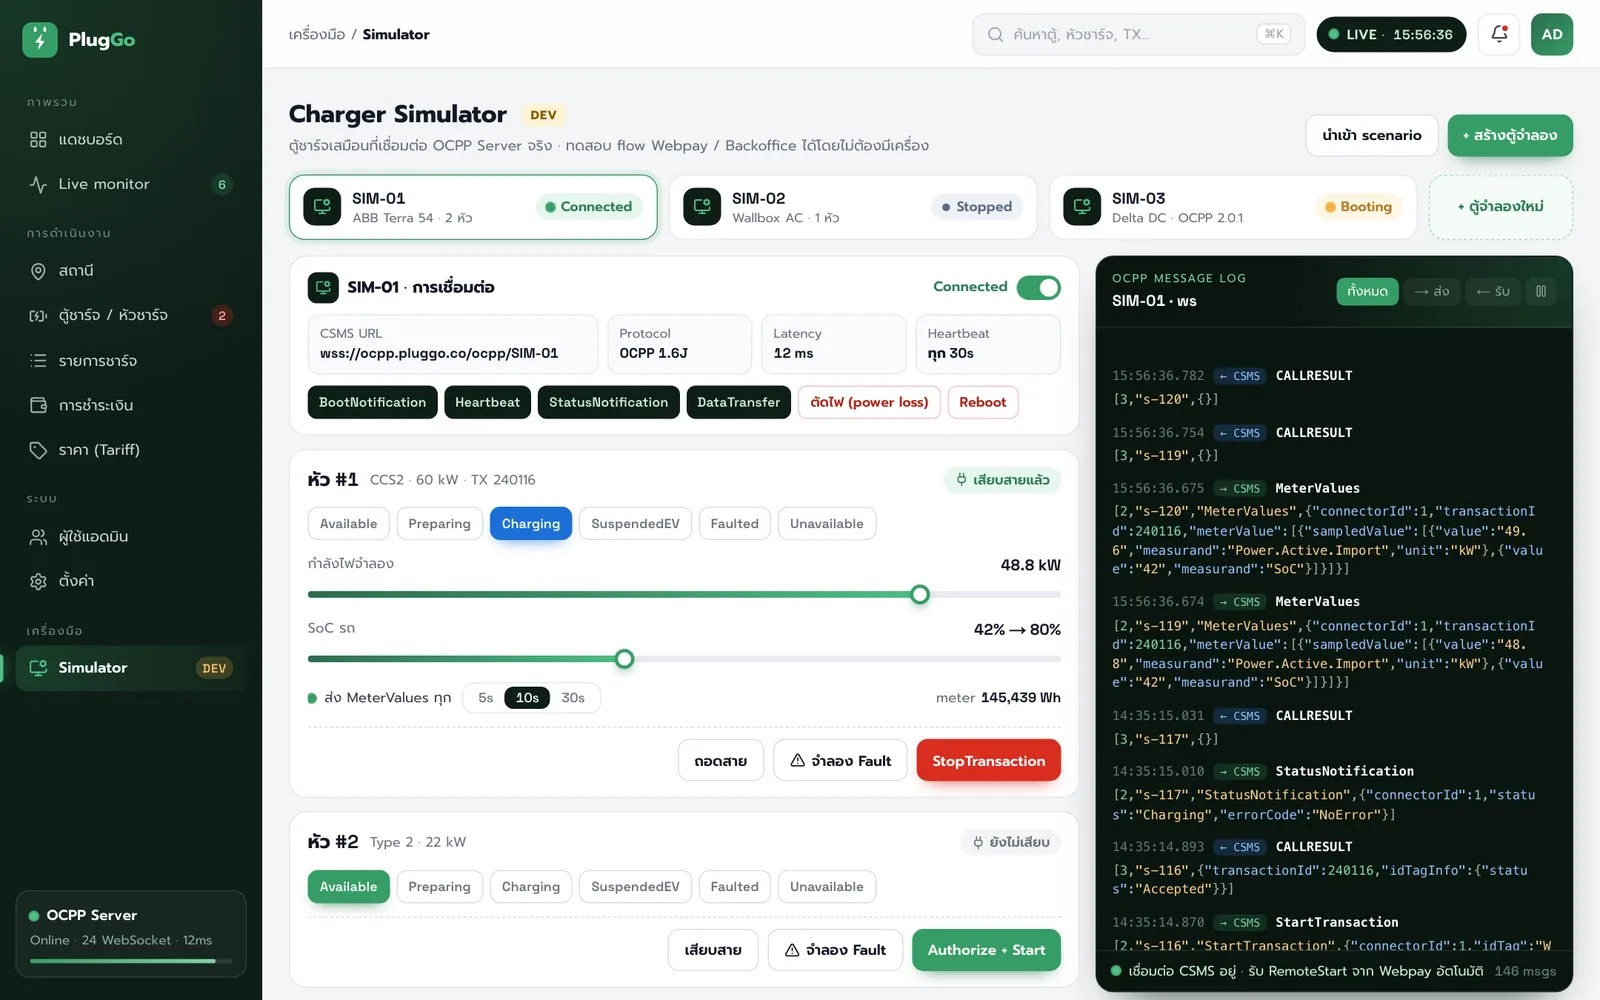Filter log to sent messages only
The height and width of the screenshot is (1000, 1600).
coord(1431,291)
